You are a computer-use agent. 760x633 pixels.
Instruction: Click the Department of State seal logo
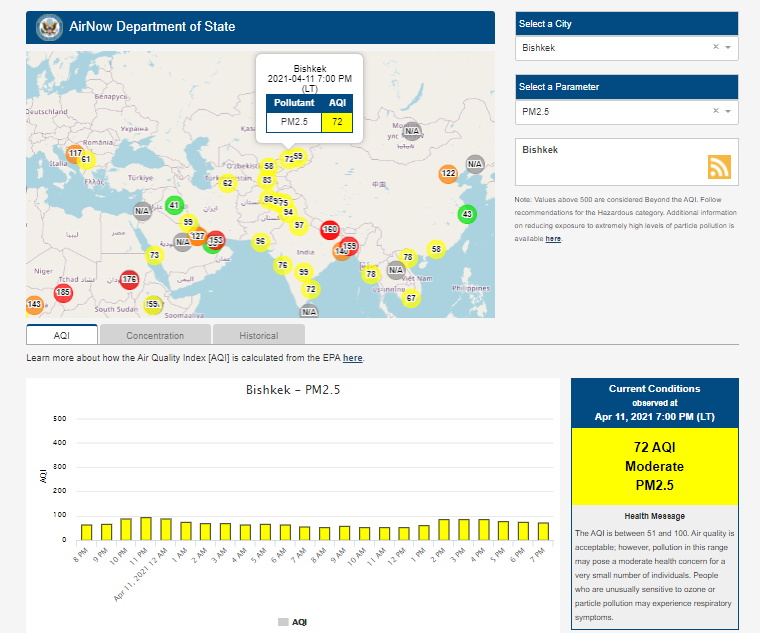pos(47,28)
